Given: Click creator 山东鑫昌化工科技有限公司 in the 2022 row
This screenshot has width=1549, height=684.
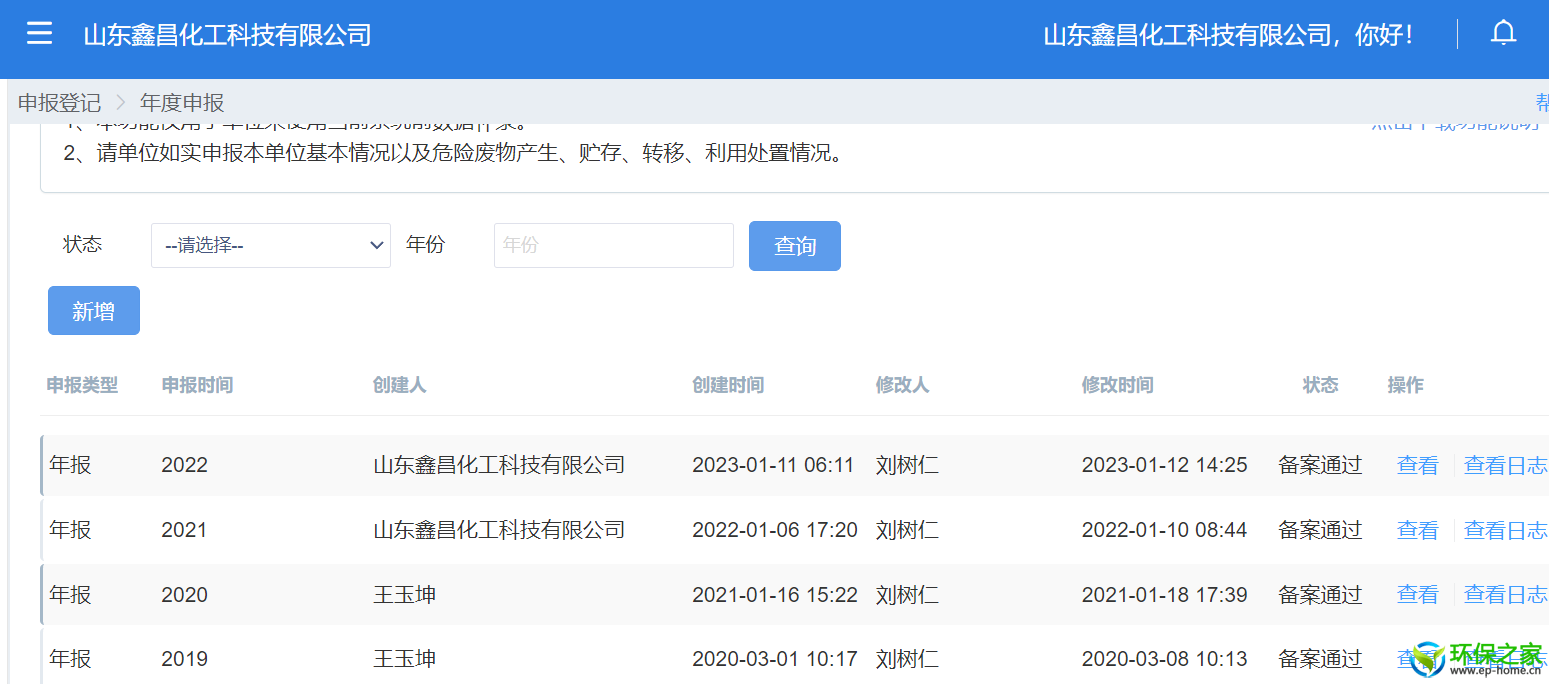Looking at the screenshot, I should (x=499, y=465).
